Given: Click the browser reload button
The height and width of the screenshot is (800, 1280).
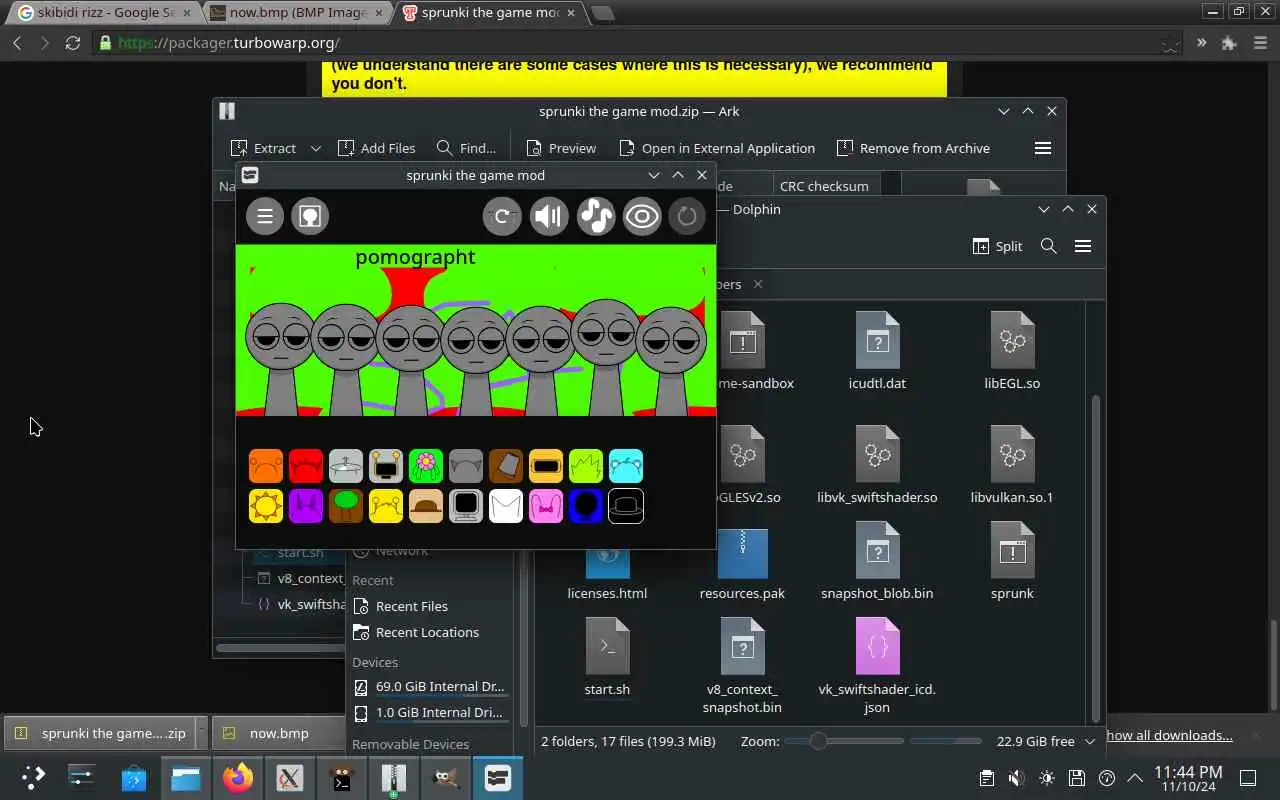Looking at the screenshot, I should click(72, 43).
